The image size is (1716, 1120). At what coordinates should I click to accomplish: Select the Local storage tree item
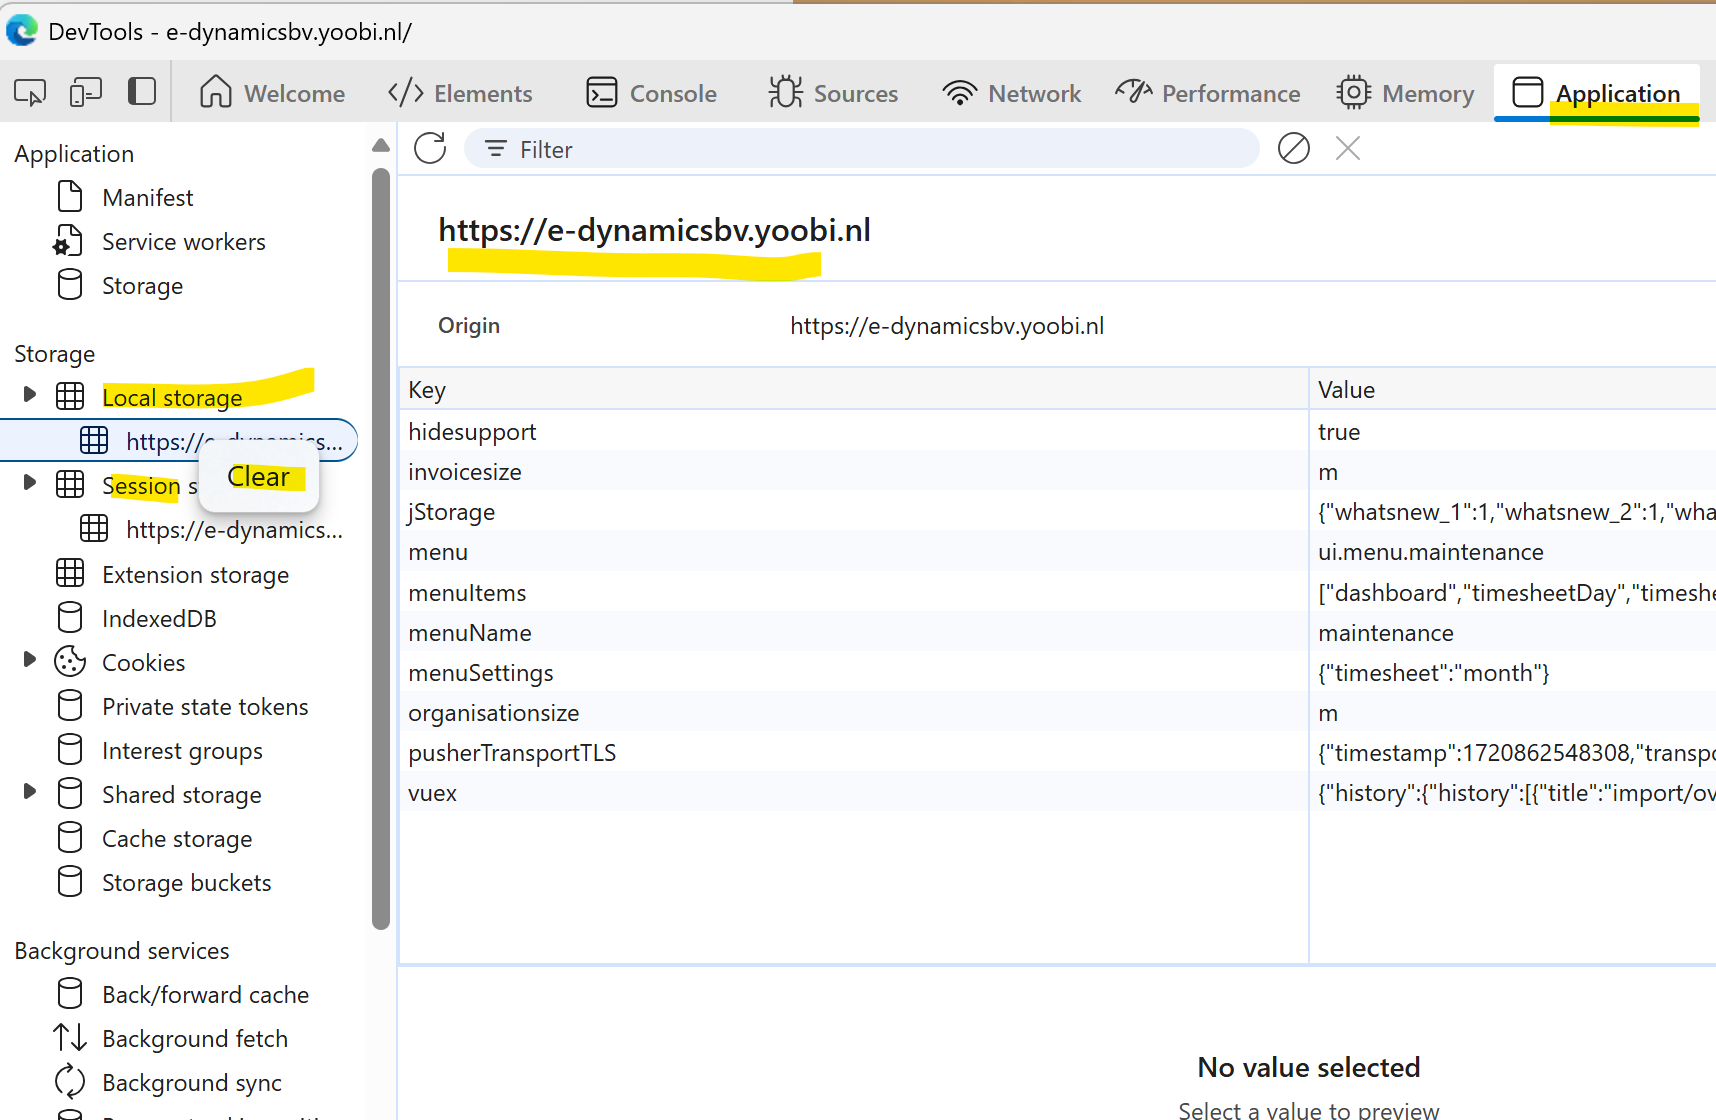pyautogui.click(x=172, y=397)
